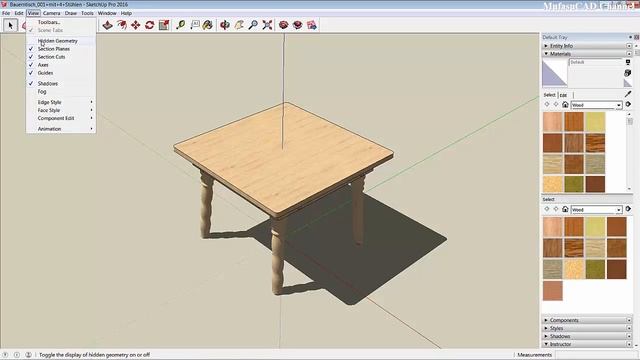Open the Draw menu

[x=71, y=13]
